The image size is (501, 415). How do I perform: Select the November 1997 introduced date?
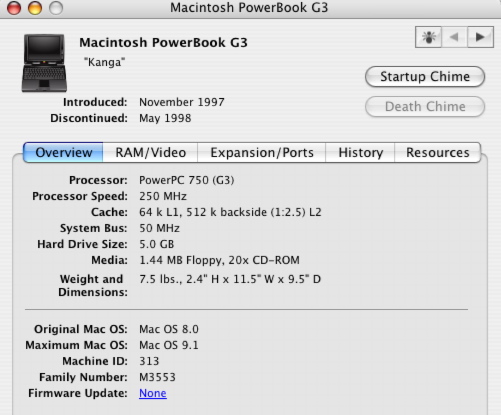[x=182, y=102]
